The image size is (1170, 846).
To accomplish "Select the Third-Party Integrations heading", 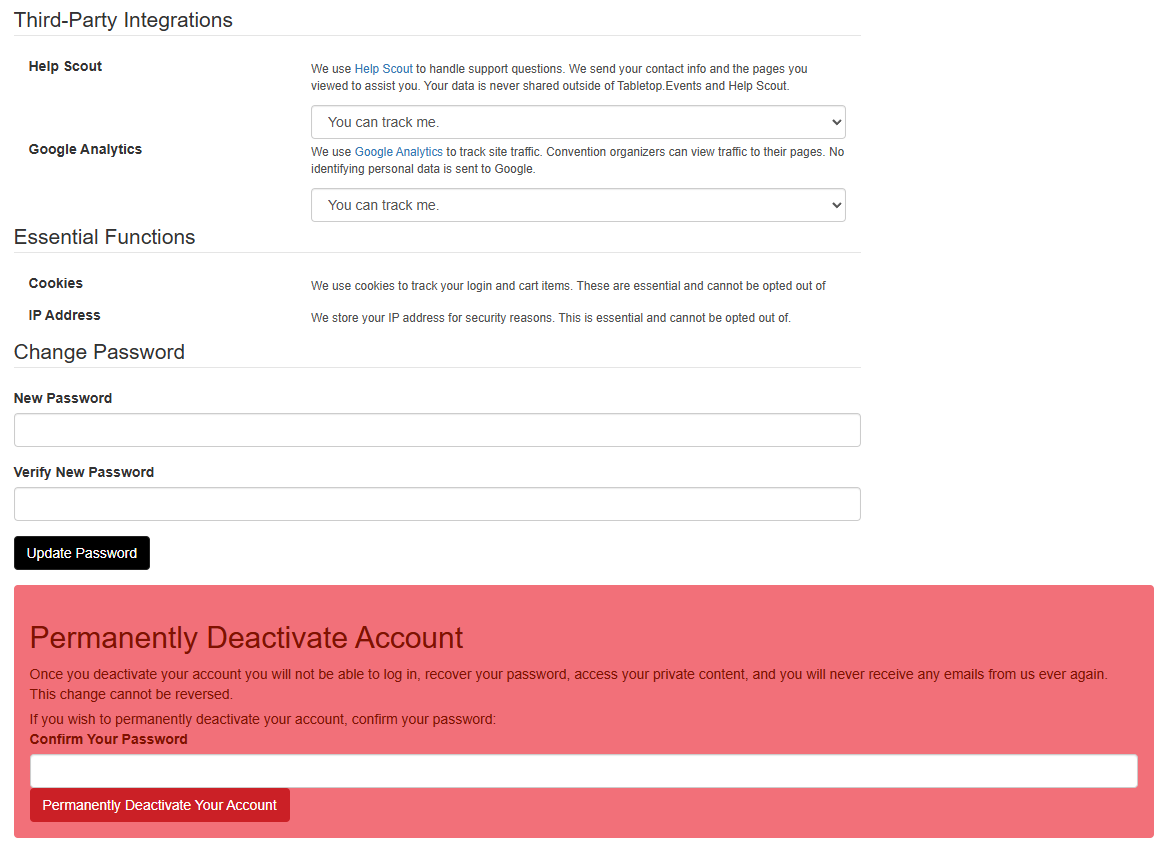I will coord(123,19).
